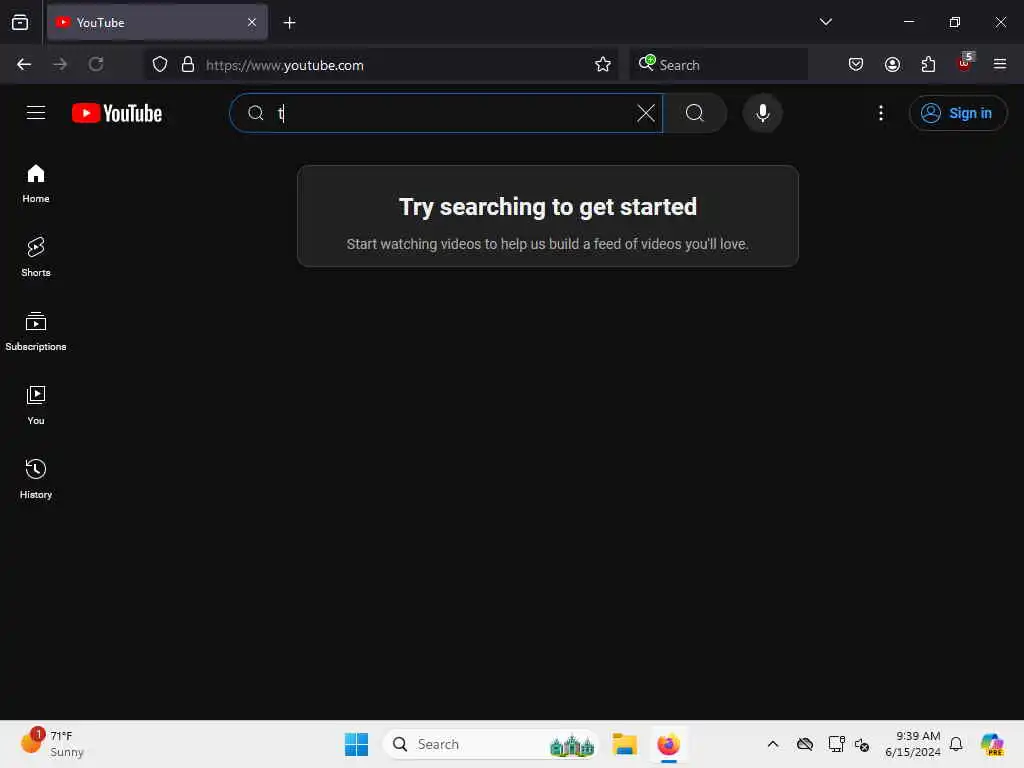The width and height of the screenshot is (1024, 768).
Task: Open the extension icon showing badge 5
Action: (x=965, y=63)
